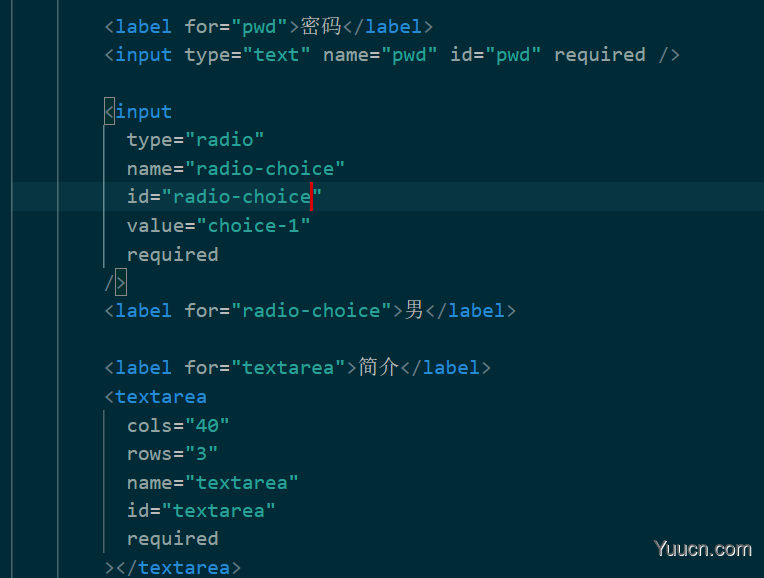
Task: Click the type="radio" attribute line
Action: (x=195, y=140)
